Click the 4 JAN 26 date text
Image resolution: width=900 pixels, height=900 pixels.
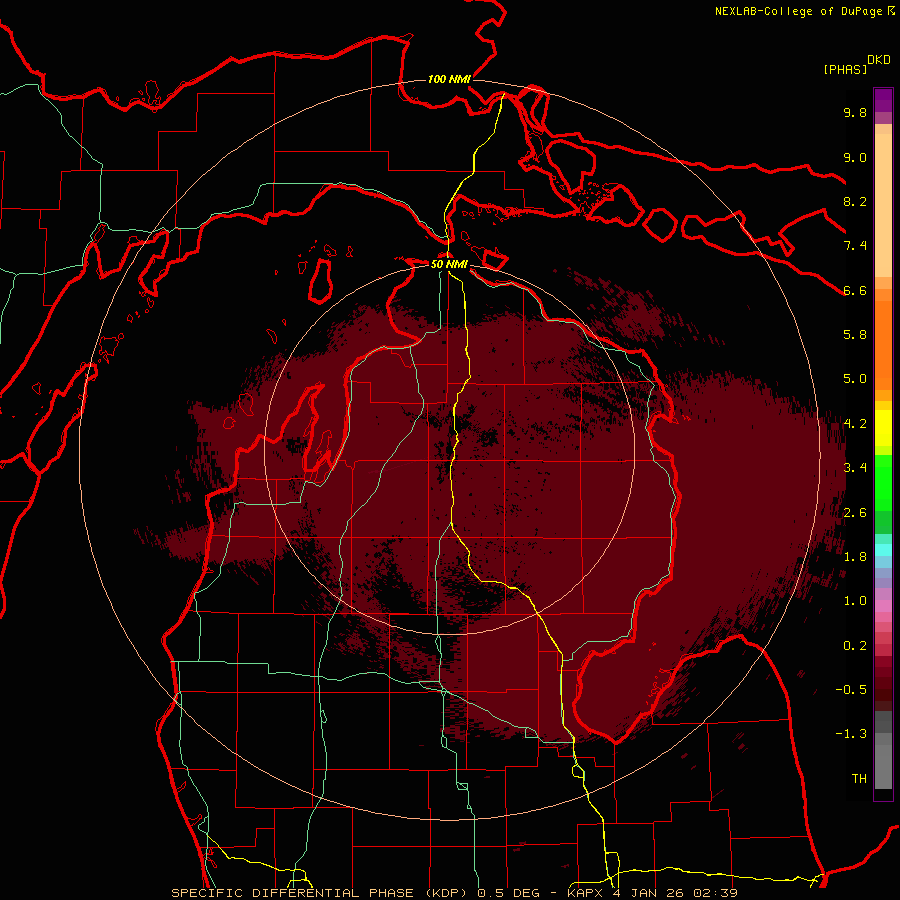pos(649,893)
